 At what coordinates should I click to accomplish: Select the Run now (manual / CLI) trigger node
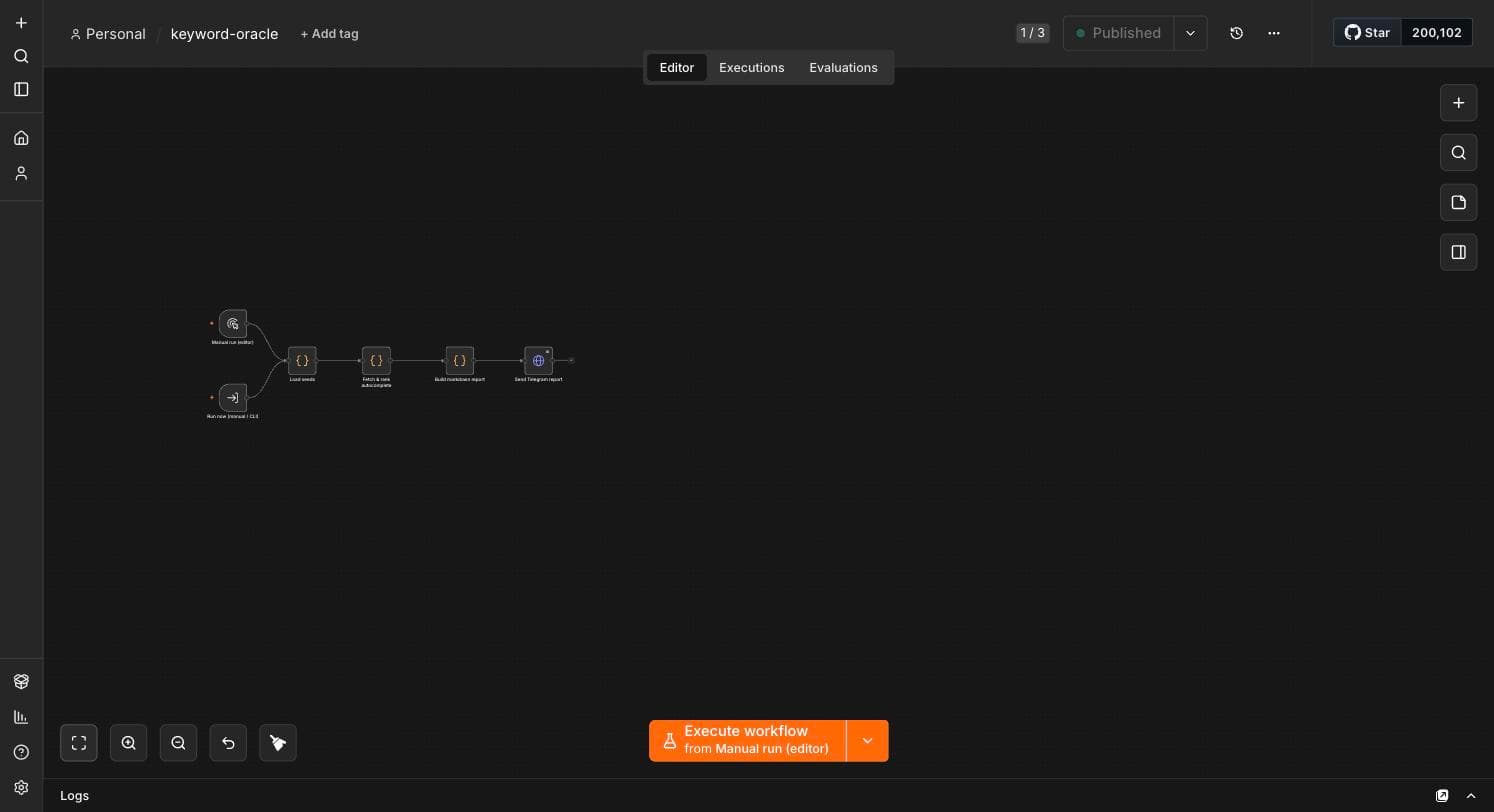tap(233, 398)
